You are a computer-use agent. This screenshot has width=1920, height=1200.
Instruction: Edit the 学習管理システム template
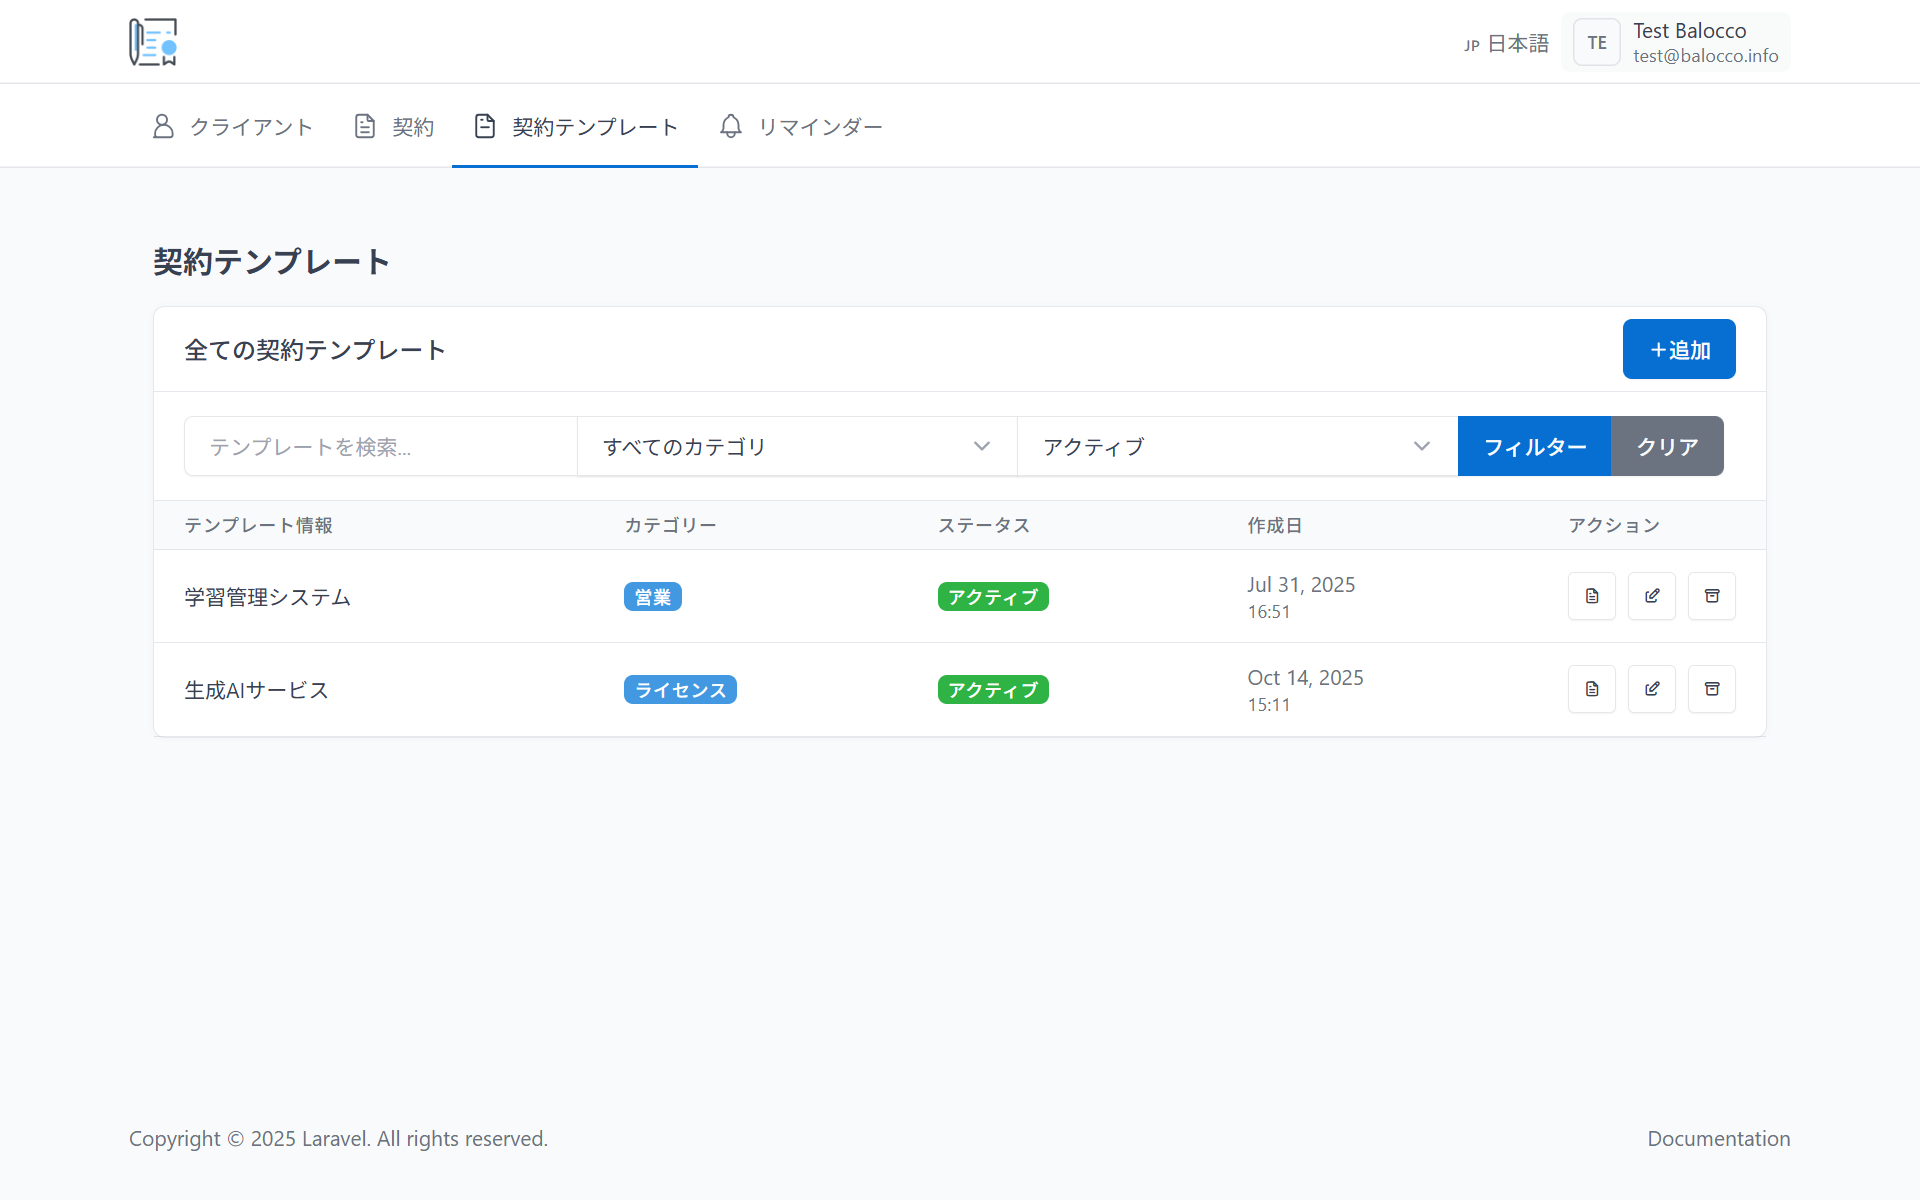[x=1651, y=596]
